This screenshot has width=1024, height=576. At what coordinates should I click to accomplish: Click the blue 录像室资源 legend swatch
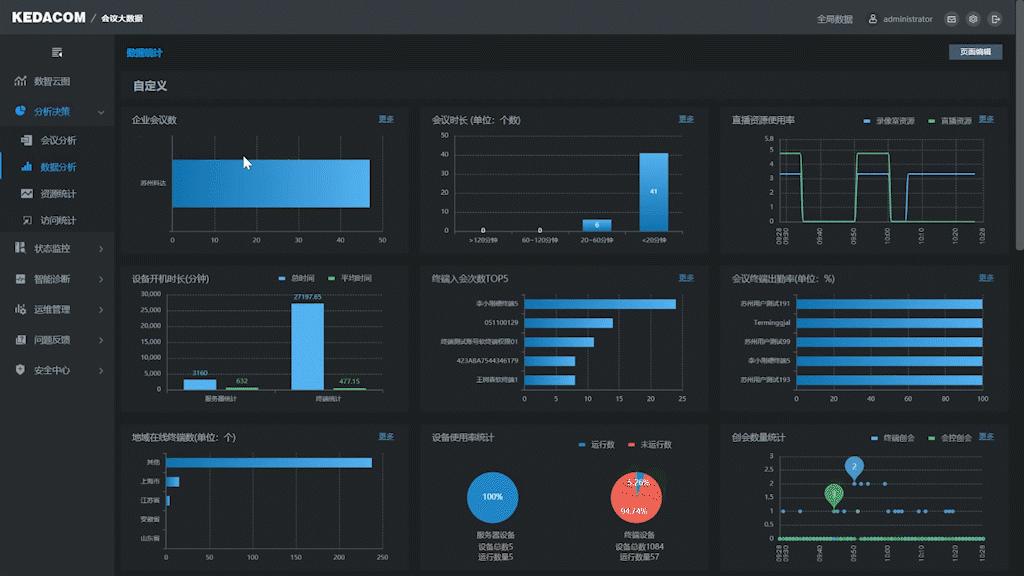[x=868, y=121]
